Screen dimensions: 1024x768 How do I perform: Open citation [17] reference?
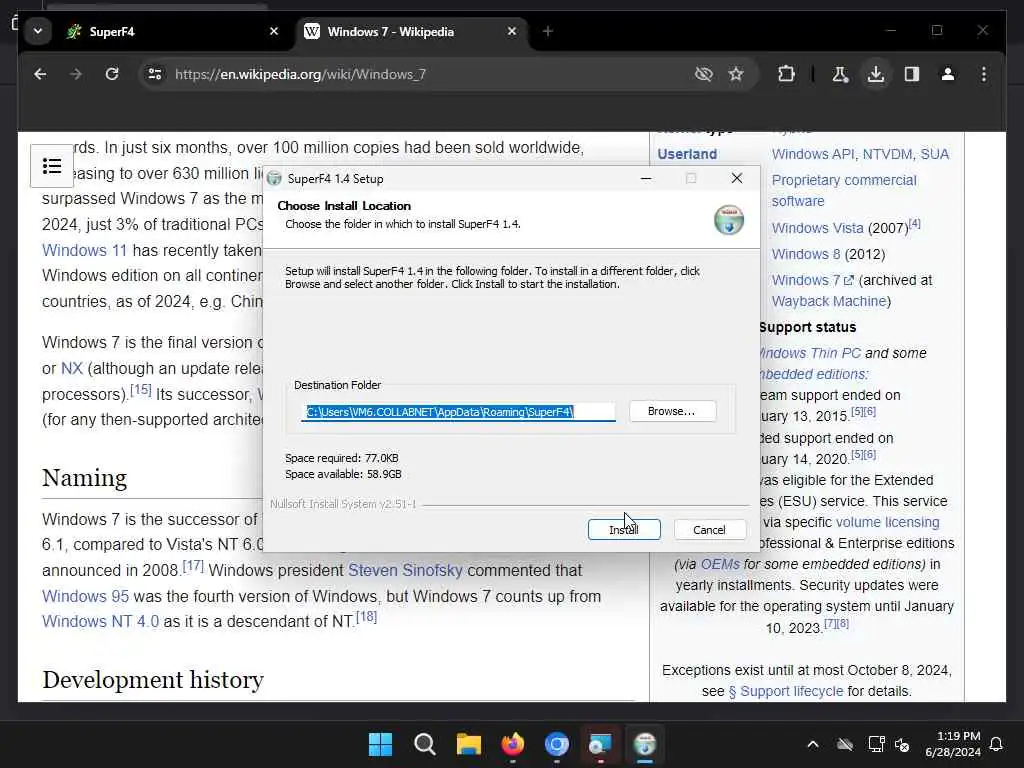pos(193,565)
